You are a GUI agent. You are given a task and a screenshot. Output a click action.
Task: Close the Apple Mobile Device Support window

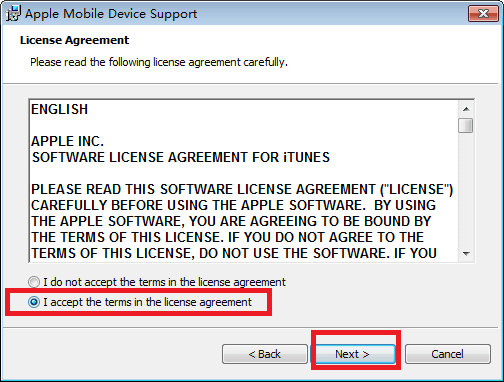pos(483,14)
